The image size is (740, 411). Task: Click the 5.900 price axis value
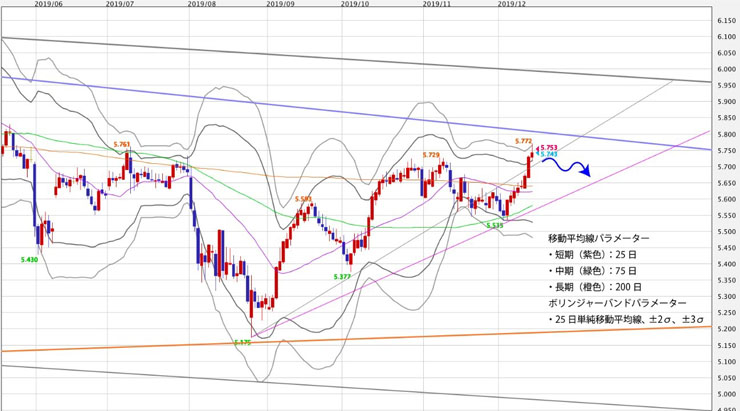727,102
